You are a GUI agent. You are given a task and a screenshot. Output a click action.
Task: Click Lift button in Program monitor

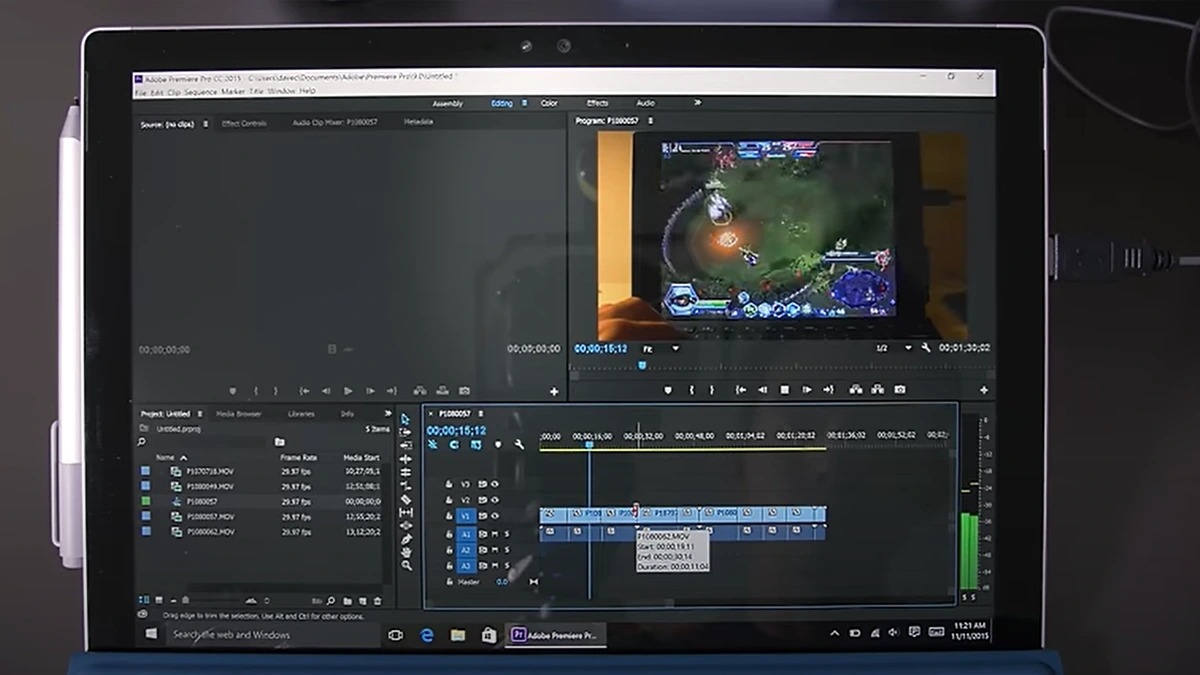pos(856,390)
